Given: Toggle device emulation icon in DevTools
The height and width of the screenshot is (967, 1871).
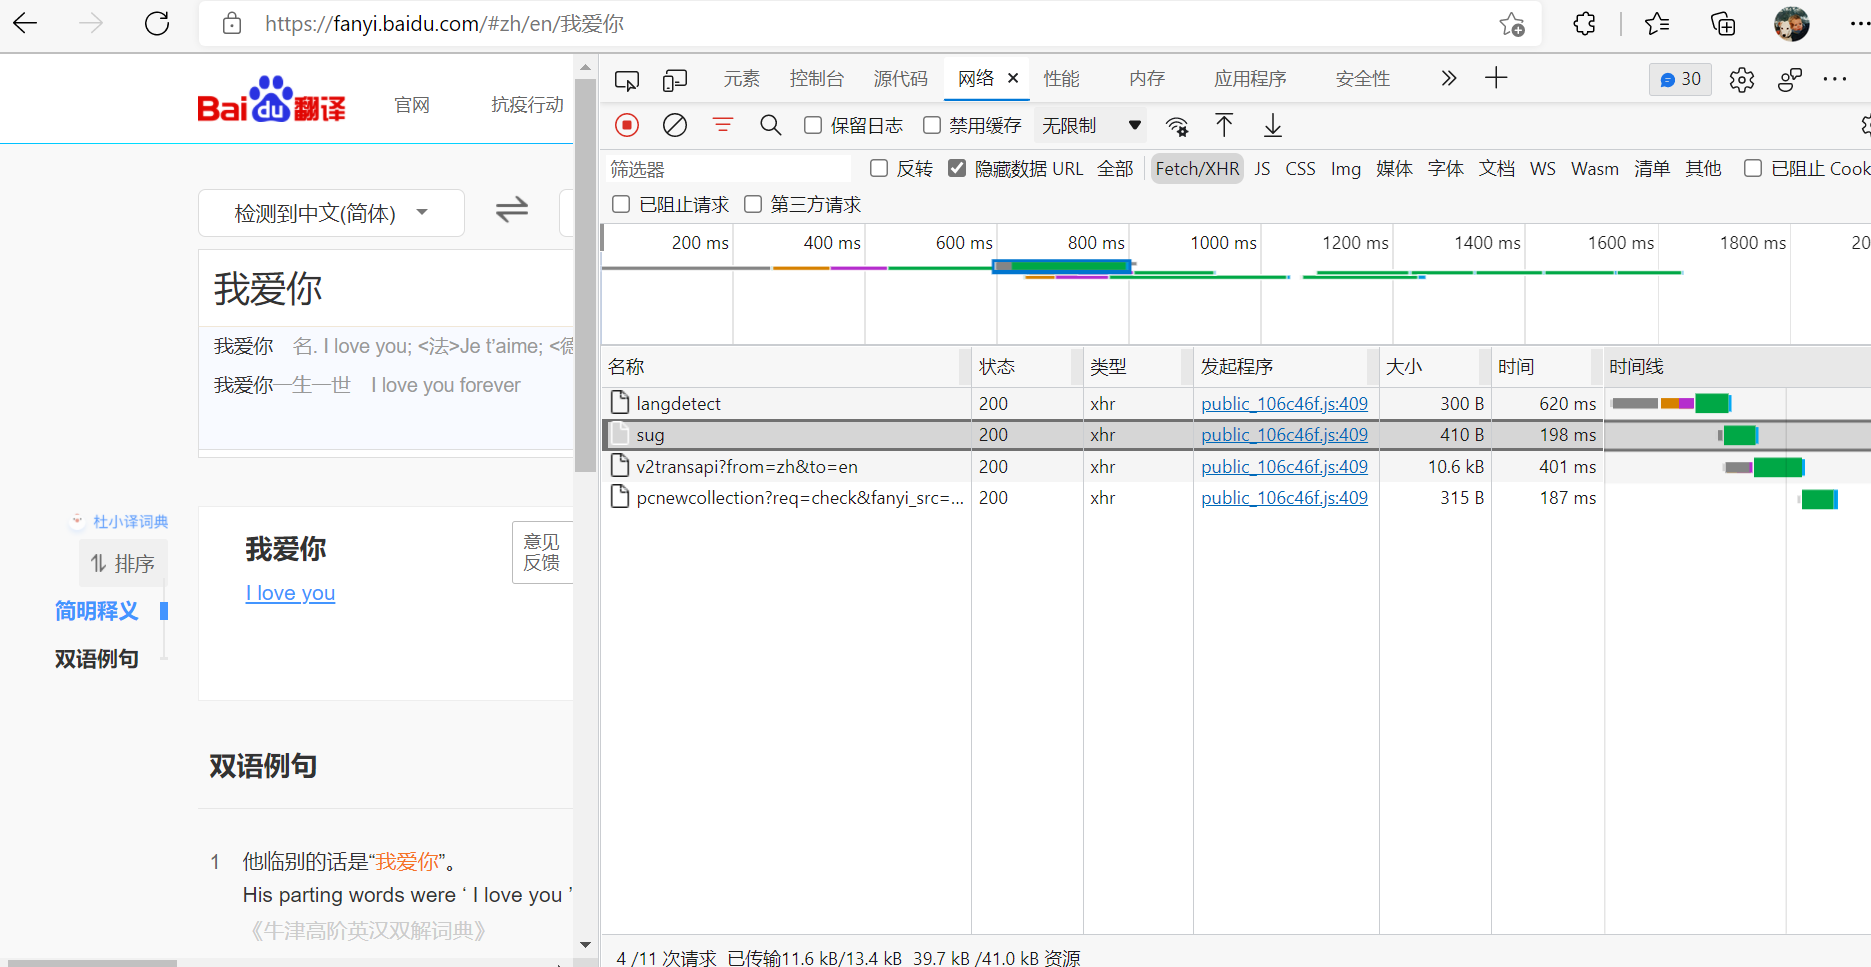Looking at the screenshot, I should (675, 79).
